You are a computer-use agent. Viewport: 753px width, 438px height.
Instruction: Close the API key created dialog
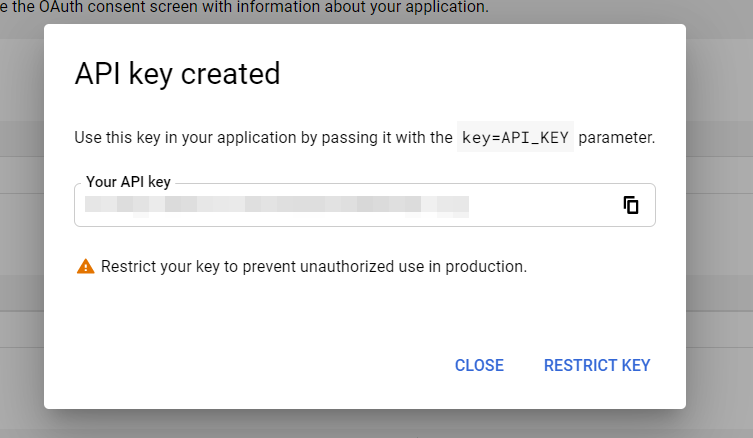tap(479, 365)
